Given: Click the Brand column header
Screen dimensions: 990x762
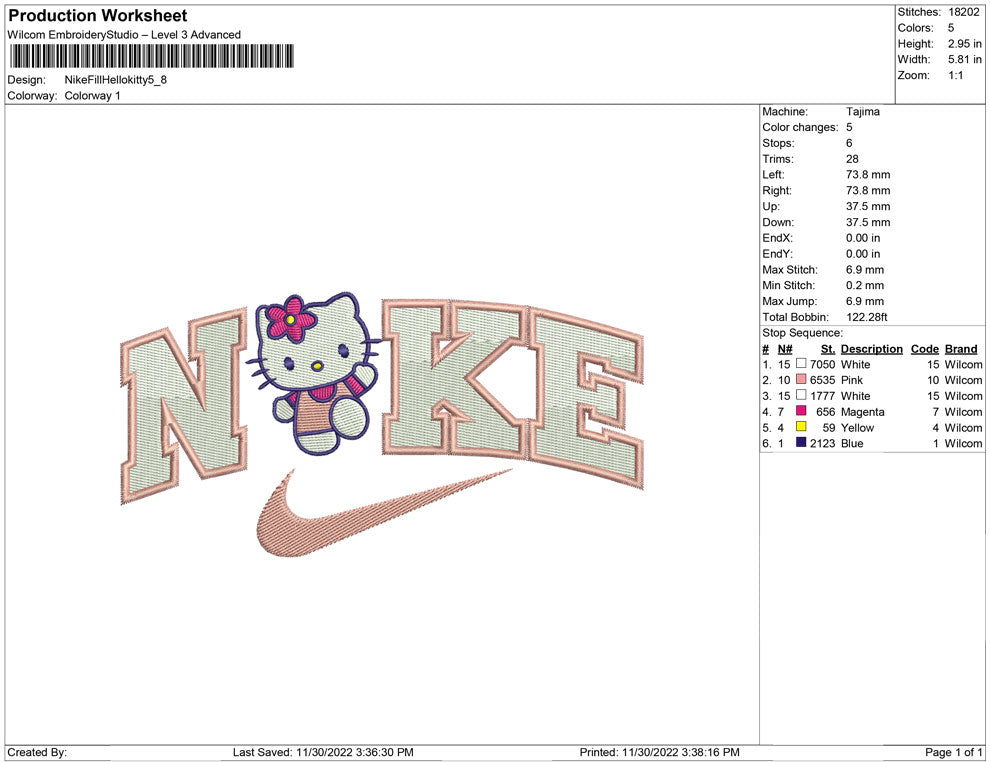Looking at the screenshot, I should point(961,348).
